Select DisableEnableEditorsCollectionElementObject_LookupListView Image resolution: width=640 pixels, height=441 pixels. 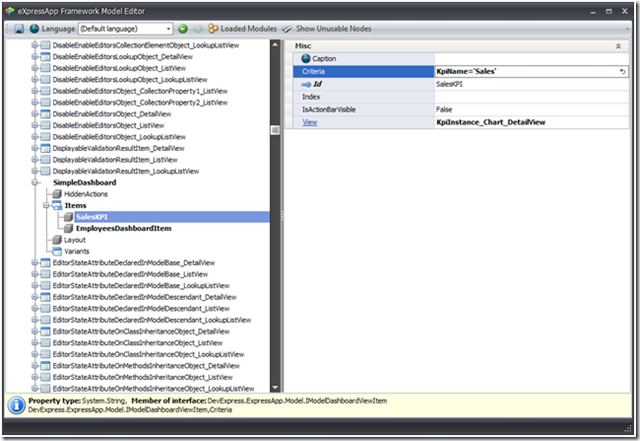point(146,45)
